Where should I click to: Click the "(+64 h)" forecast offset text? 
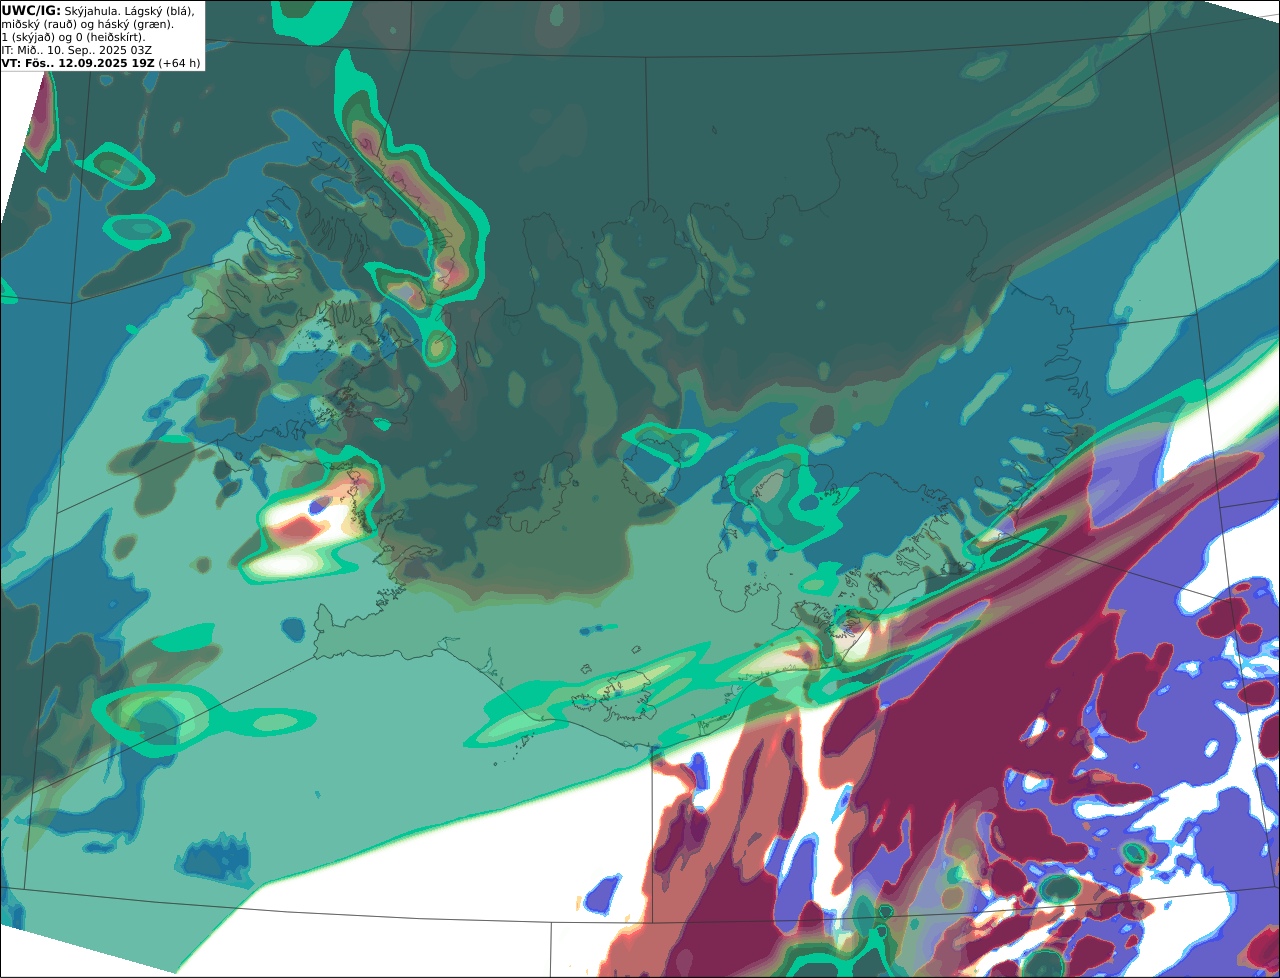click(x=179, y=63)
